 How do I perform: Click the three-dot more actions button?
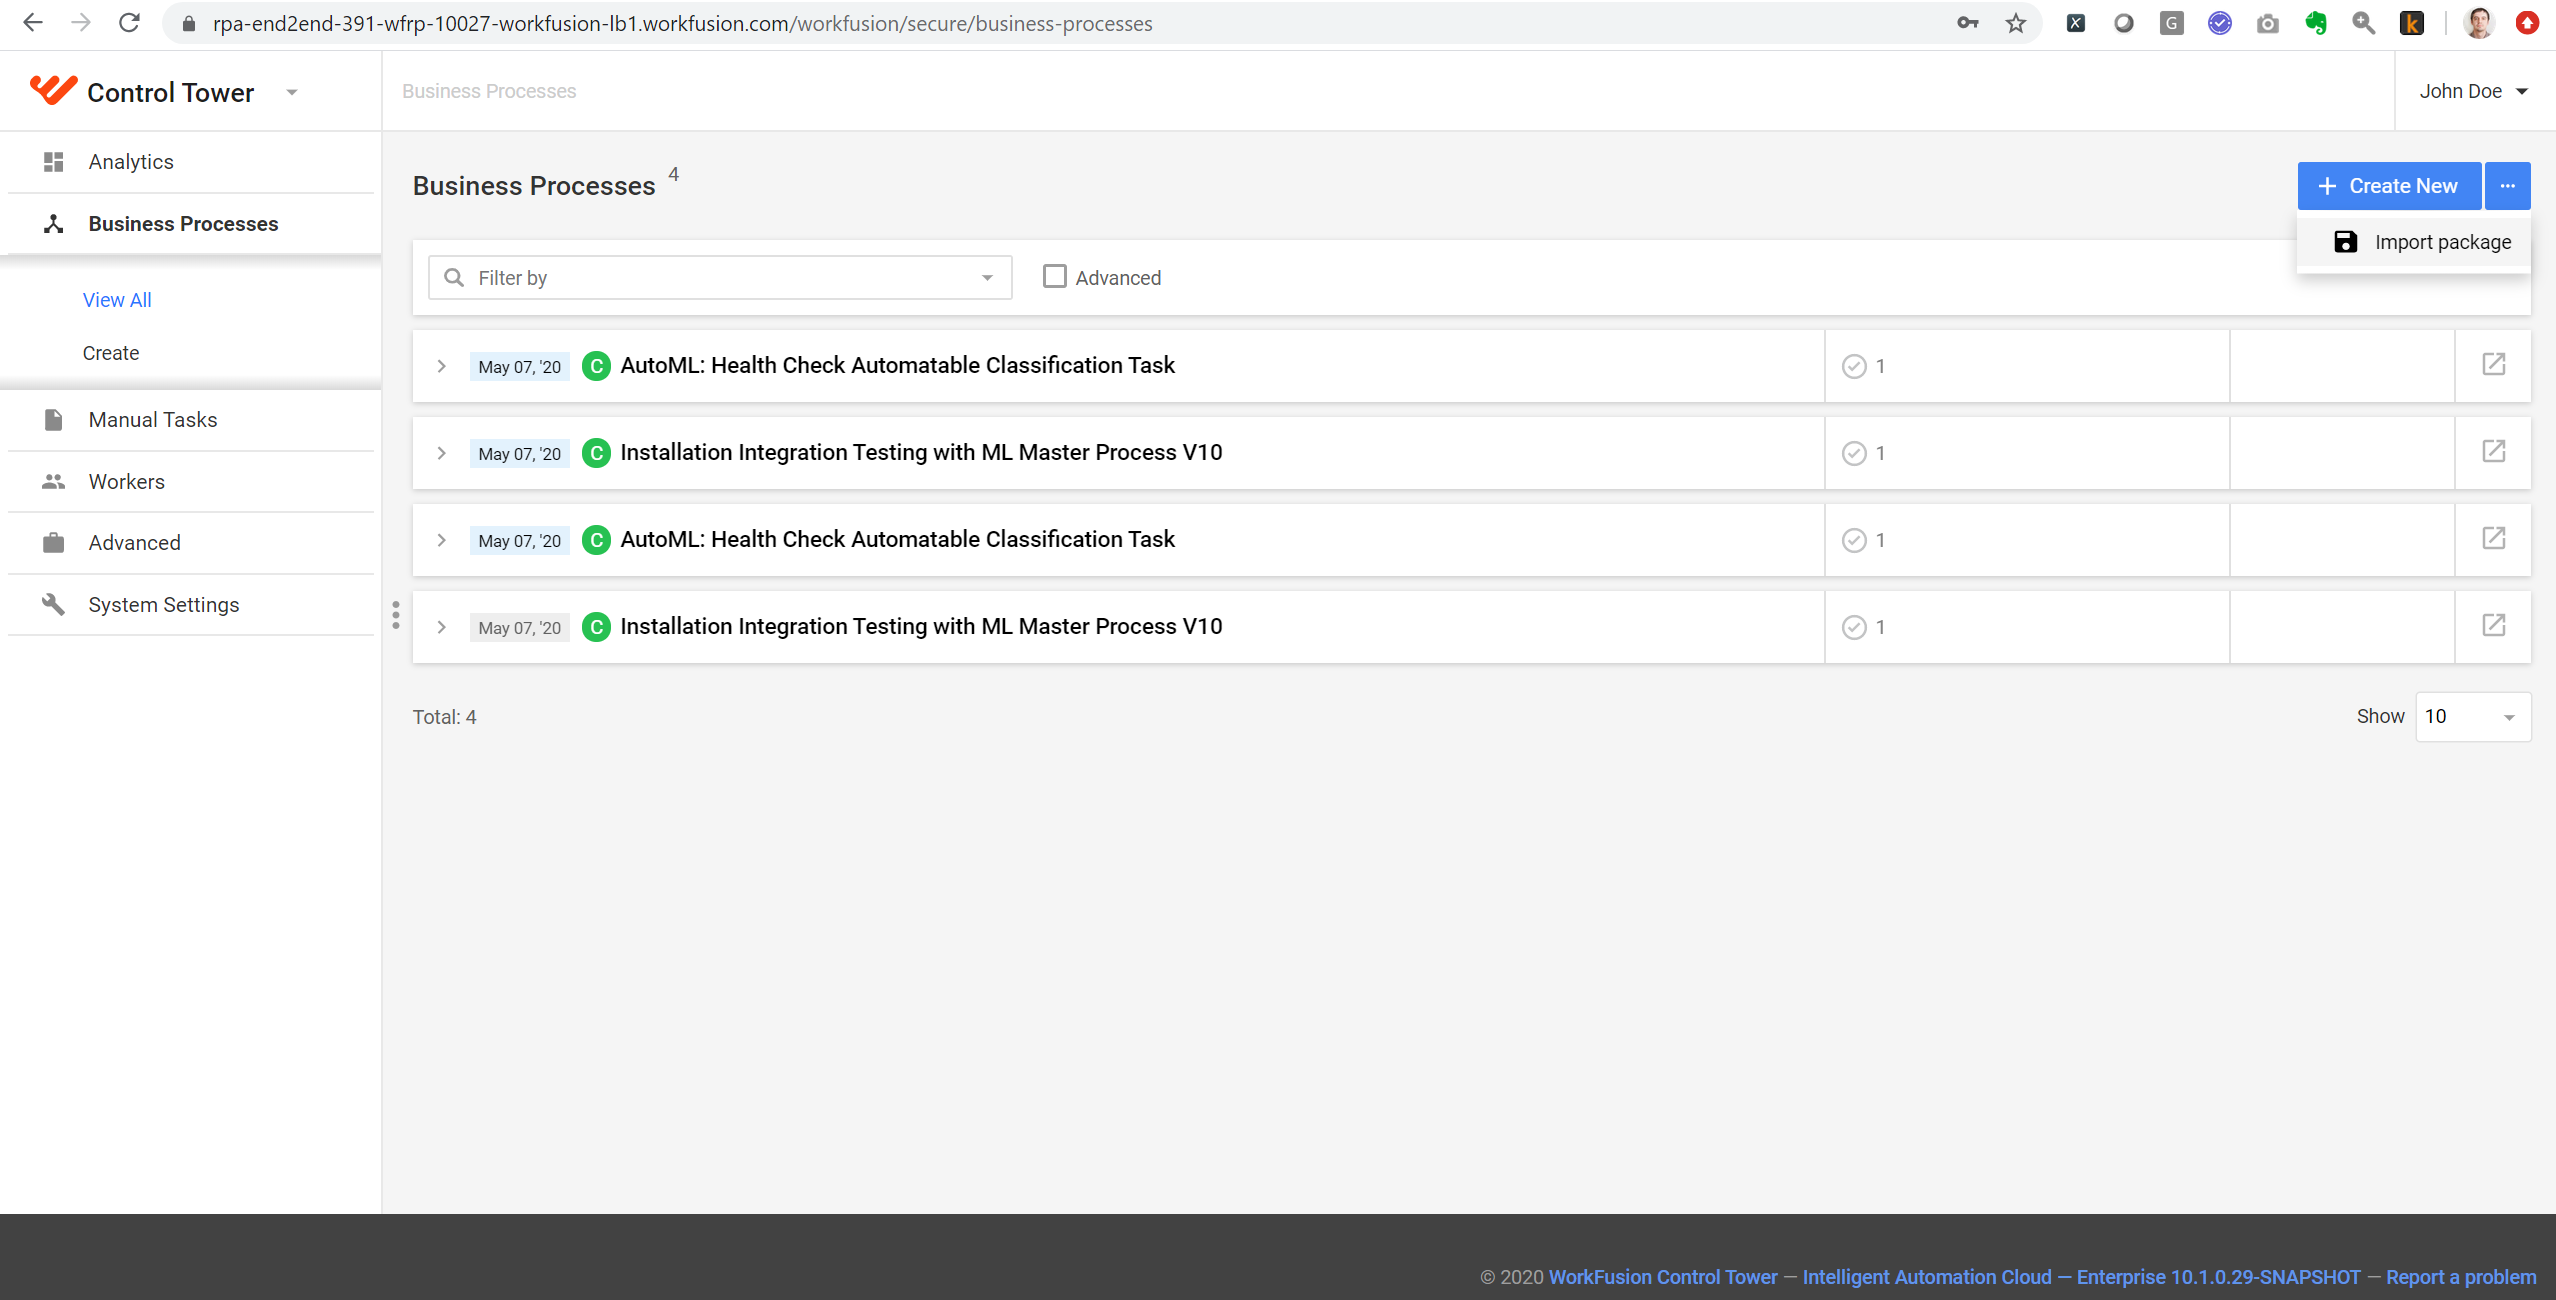2508,185
